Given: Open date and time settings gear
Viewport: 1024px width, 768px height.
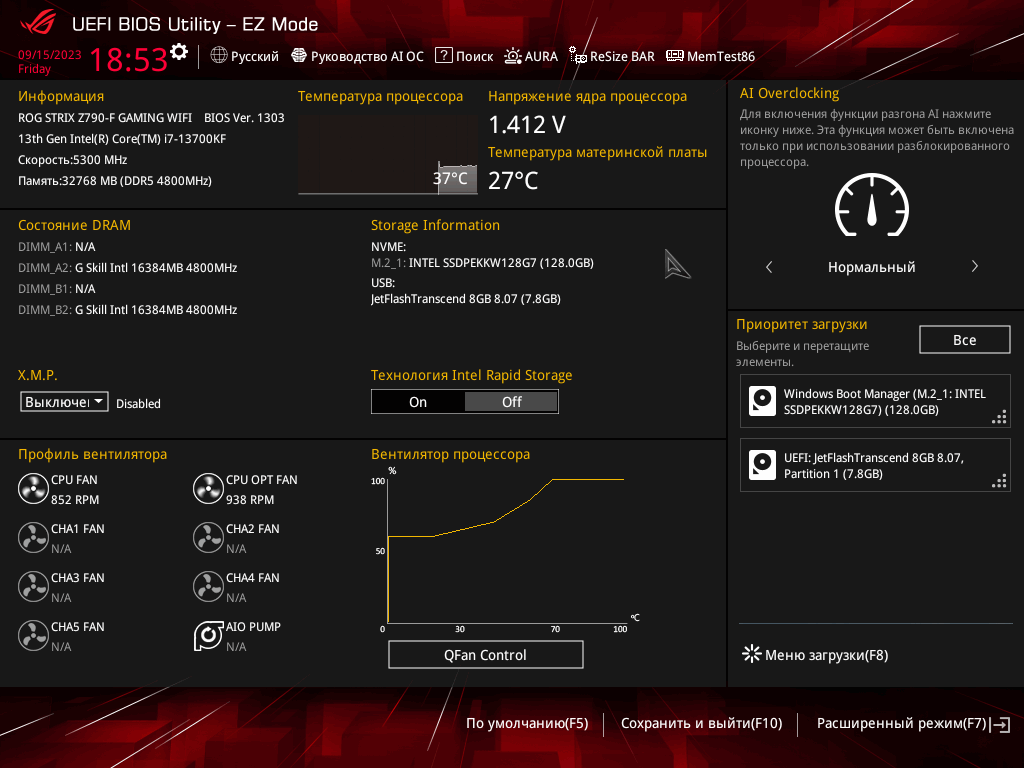Looking at the screenshot, I should click(179, 52).
